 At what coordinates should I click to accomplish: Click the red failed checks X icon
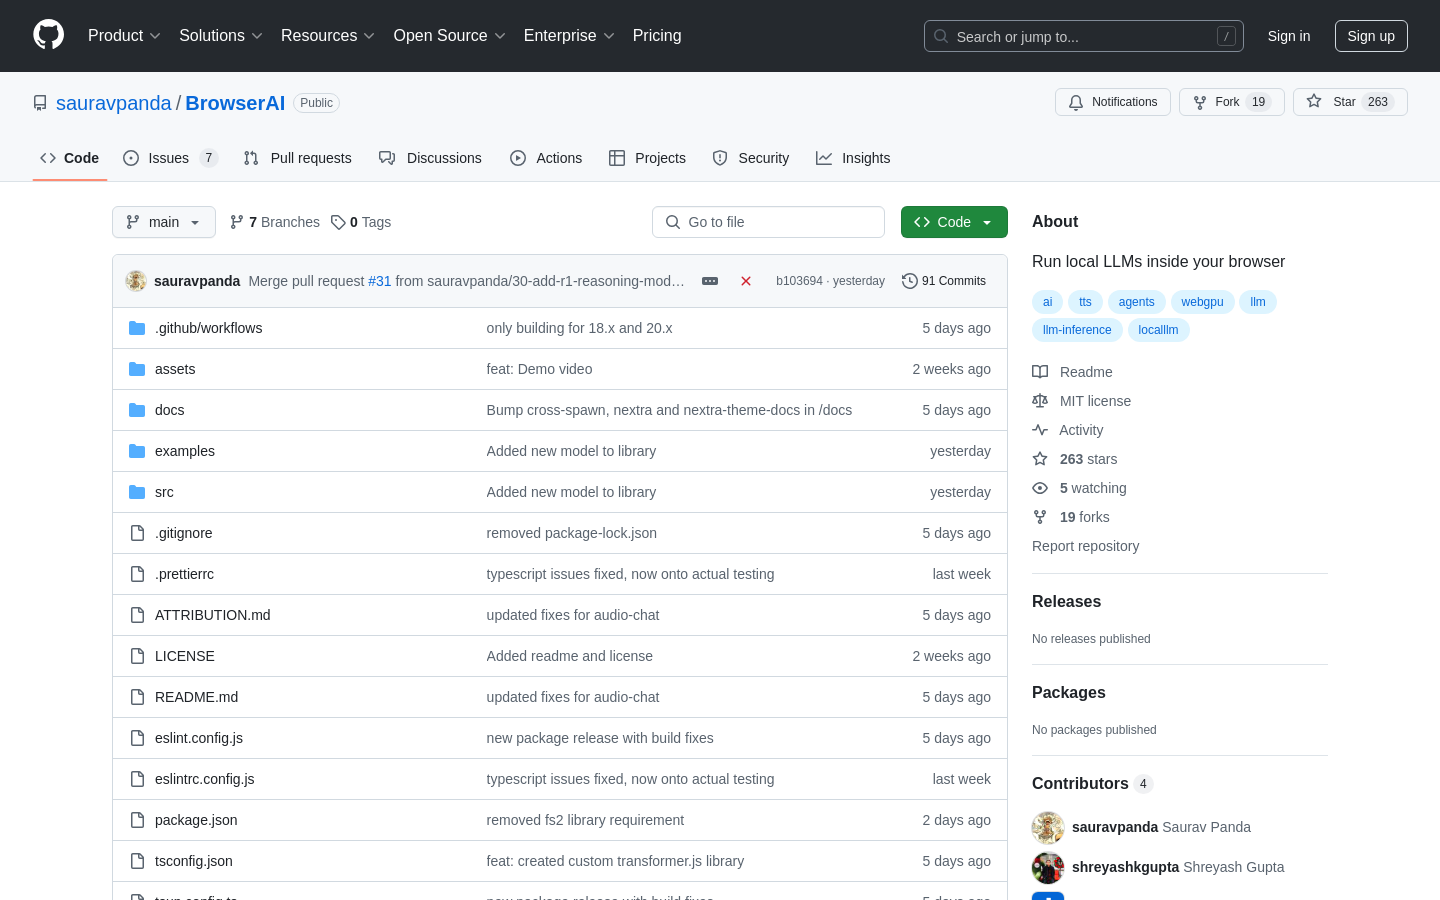(x=746, y=281)
